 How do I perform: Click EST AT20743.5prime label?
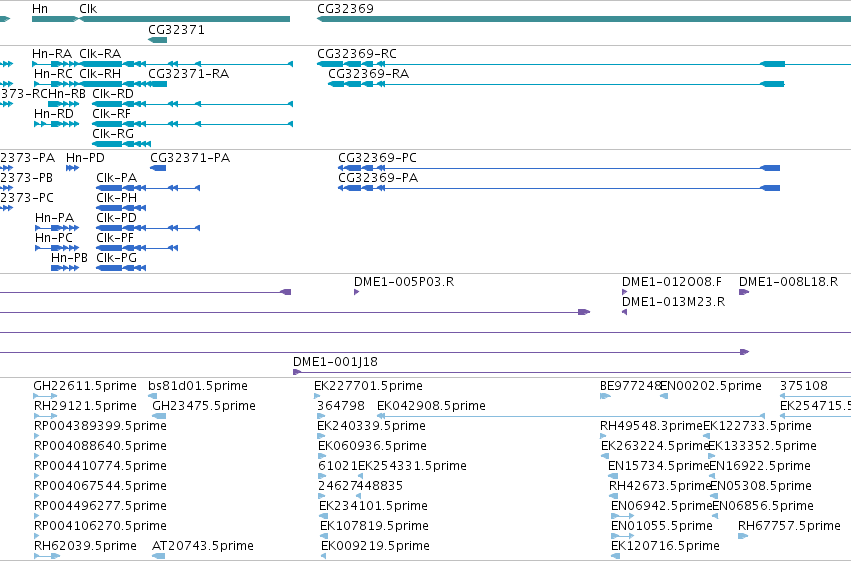[203, 546]
